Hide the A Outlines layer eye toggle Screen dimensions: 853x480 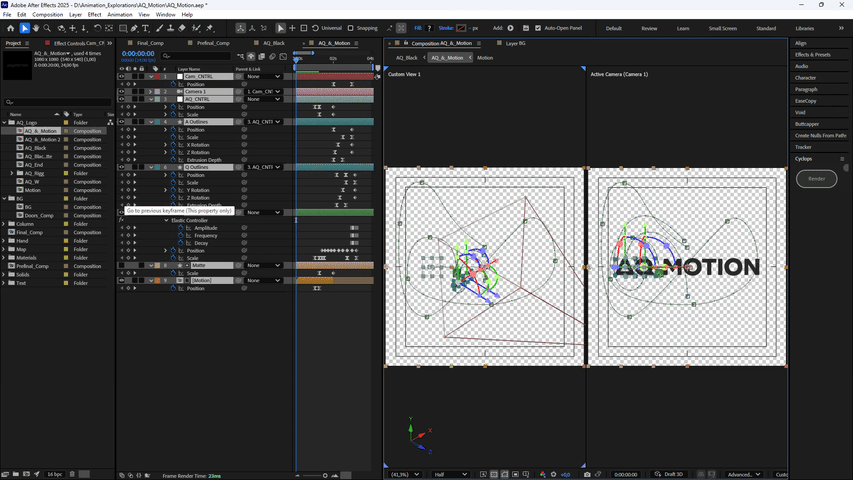[121, 122]
